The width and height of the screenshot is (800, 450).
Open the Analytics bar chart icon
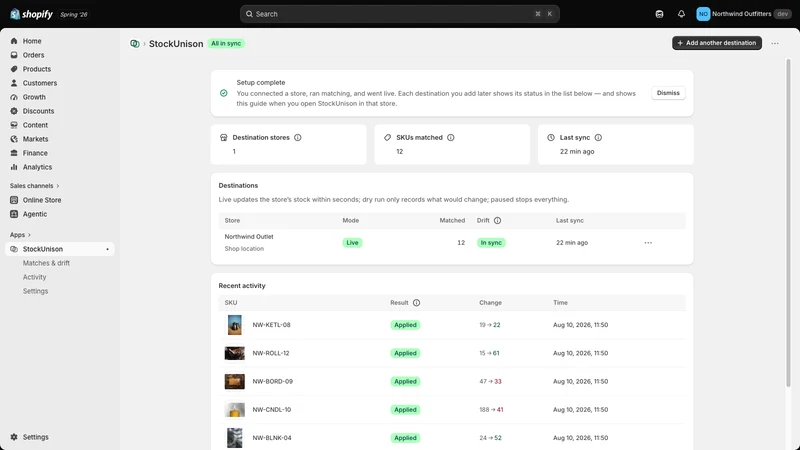14,167
